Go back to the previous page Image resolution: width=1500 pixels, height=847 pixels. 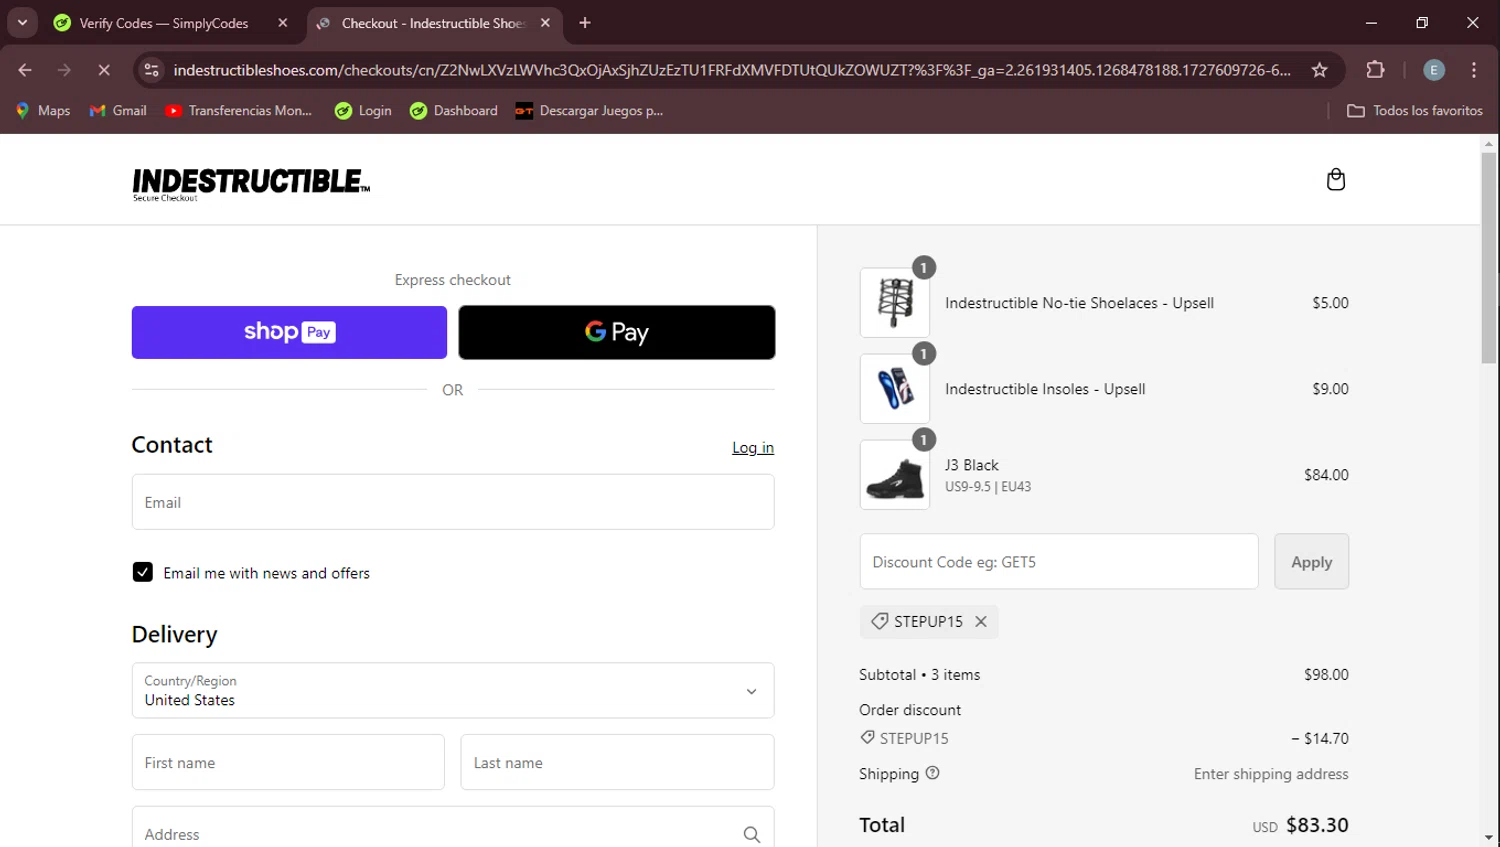click(x=25, y=70)
